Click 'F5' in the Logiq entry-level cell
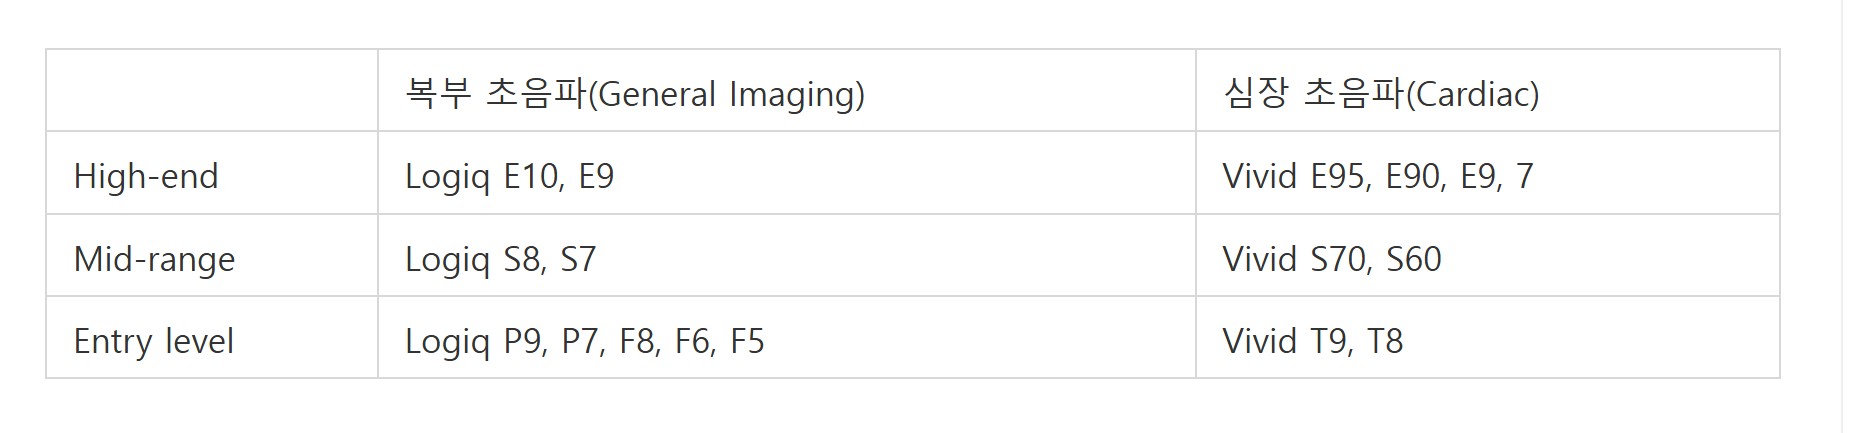Image resolution: width=1852 pixels, height=433 pixels. pos(747,341)
